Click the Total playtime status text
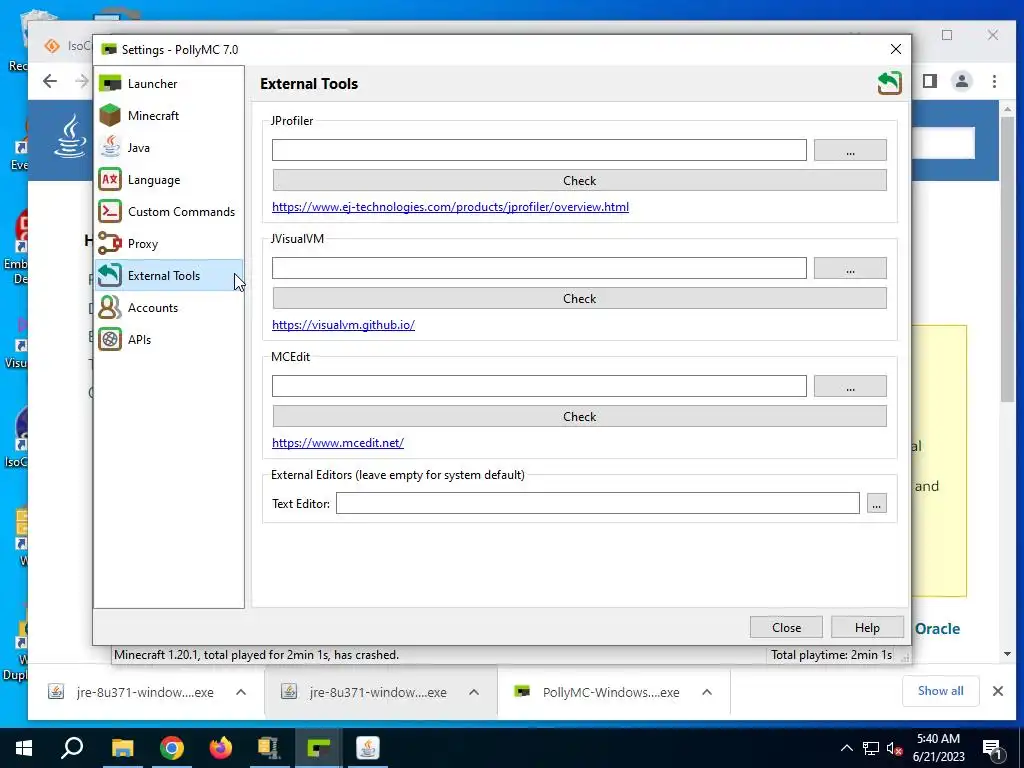 (x=831, y=654)
